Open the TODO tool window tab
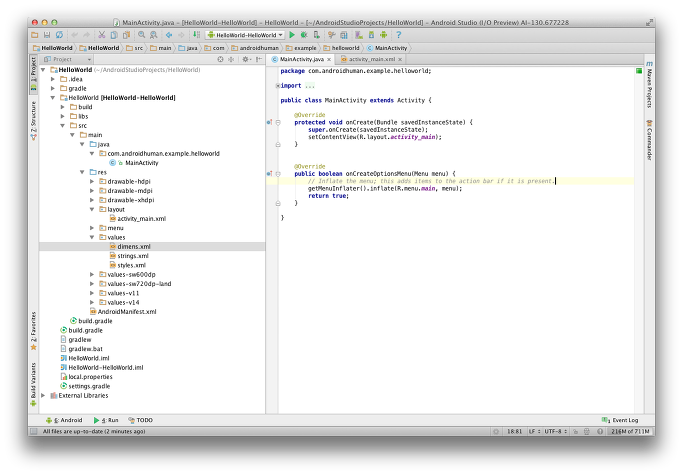The image size is (683, 475). (140, 421)
